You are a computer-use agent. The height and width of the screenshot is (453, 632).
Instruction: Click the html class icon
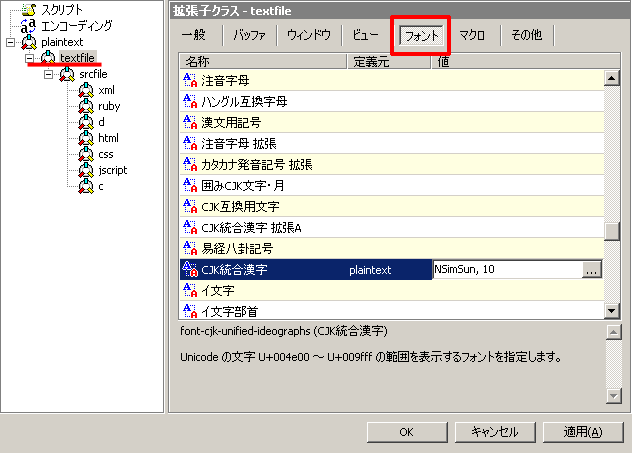pos(86,138)
